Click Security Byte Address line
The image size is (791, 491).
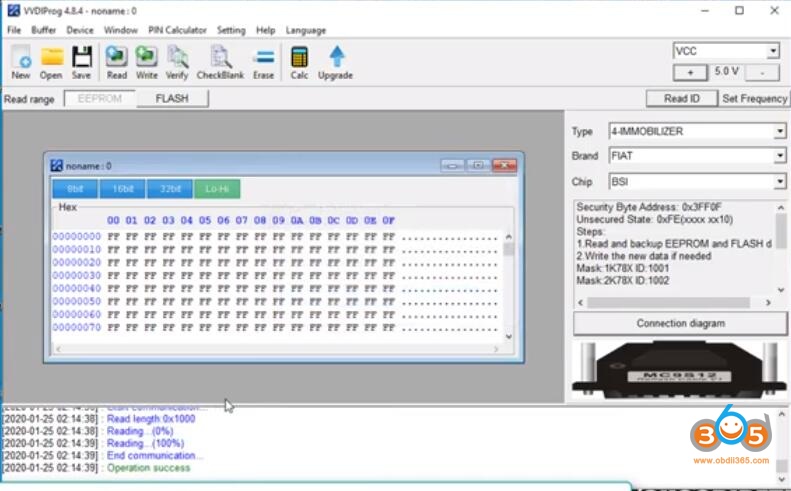[649, 207]
